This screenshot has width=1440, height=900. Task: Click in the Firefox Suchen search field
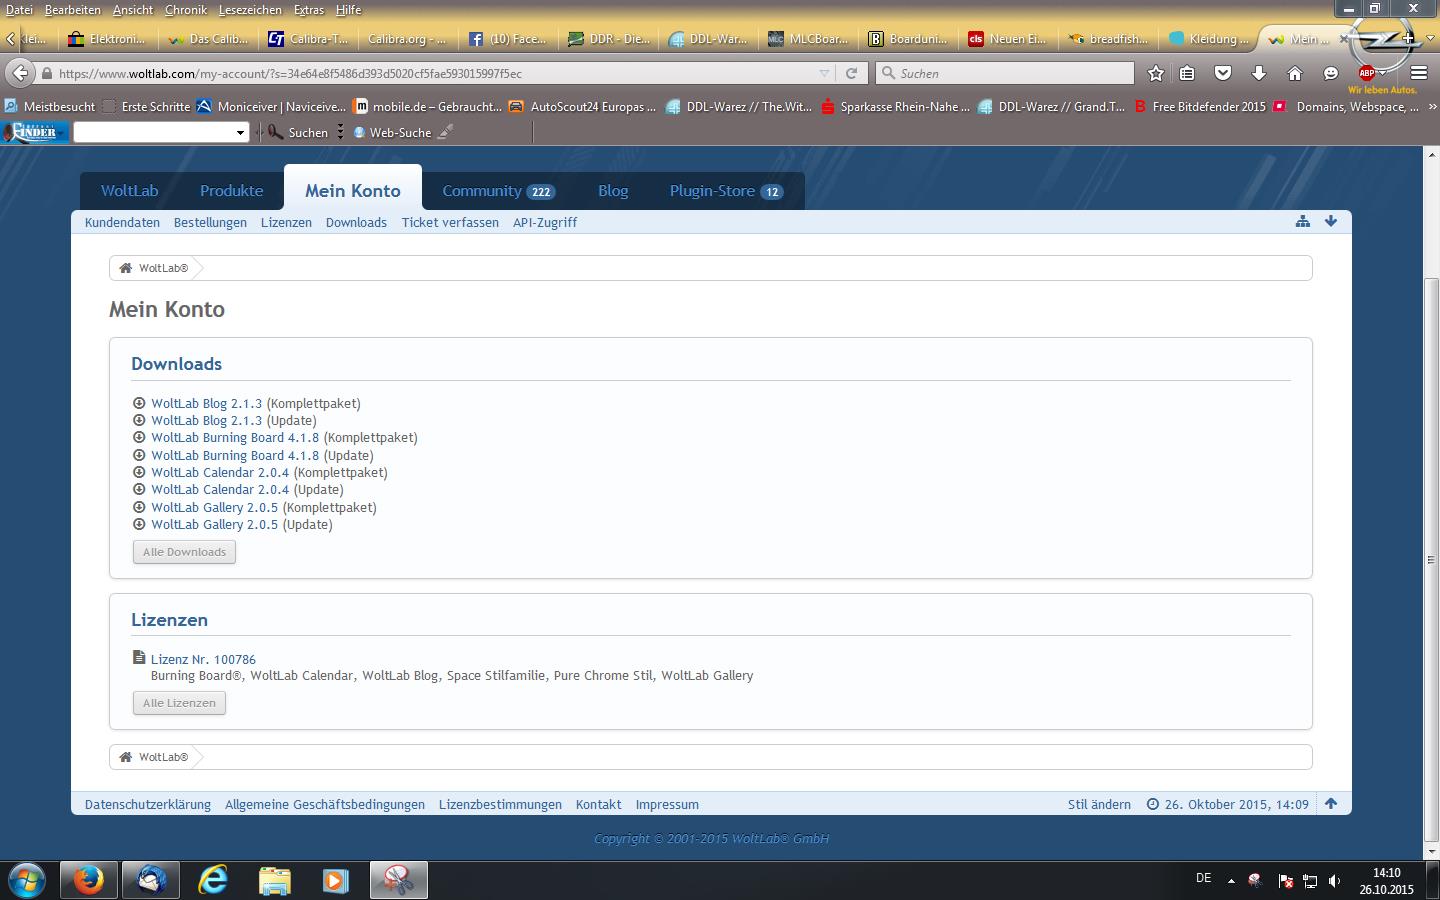(x=1010, y=73)
